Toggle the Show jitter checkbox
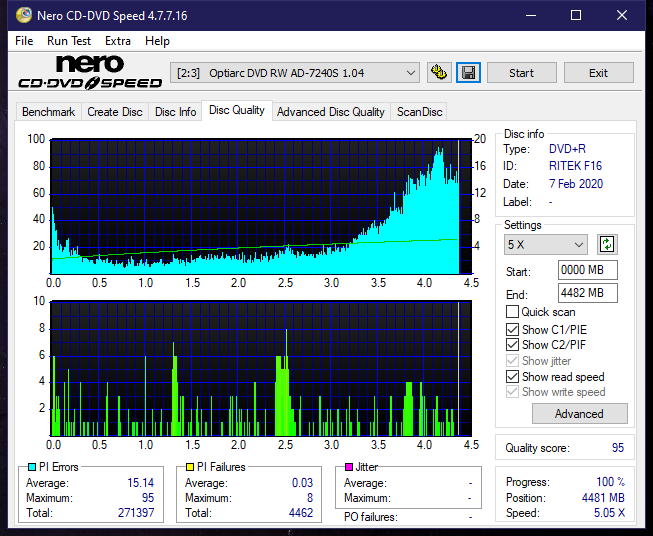Image resolution: width=653 pixels, height=536 pixels. [x=512, y=361]
